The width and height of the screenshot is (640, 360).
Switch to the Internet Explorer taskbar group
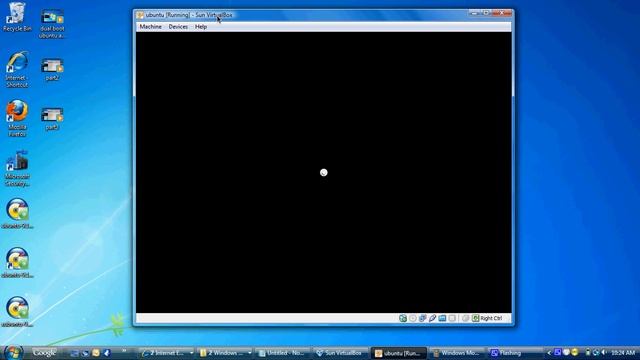tap(167, 353)
